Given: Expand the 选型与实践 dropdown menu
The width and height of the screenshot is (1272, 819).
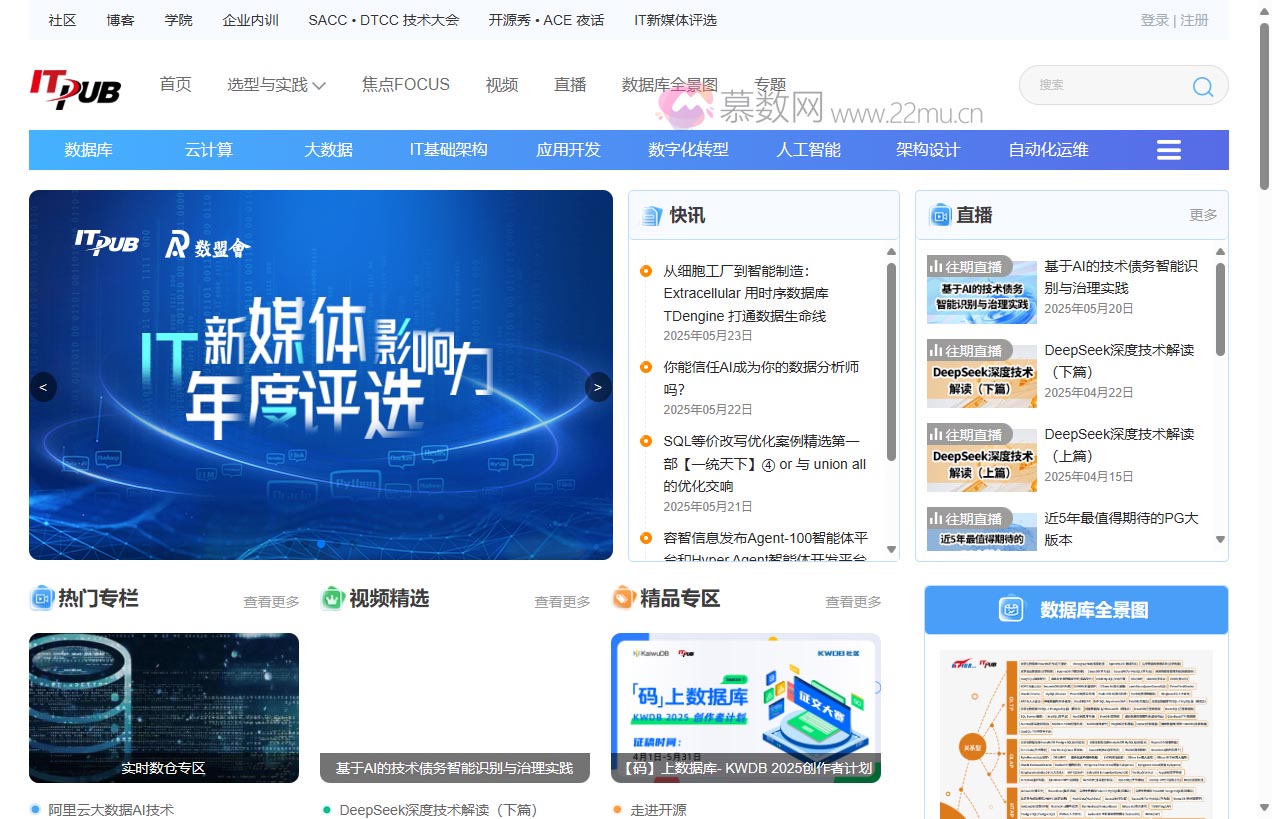Looking at the screenshot, I should tap(277, 85).
